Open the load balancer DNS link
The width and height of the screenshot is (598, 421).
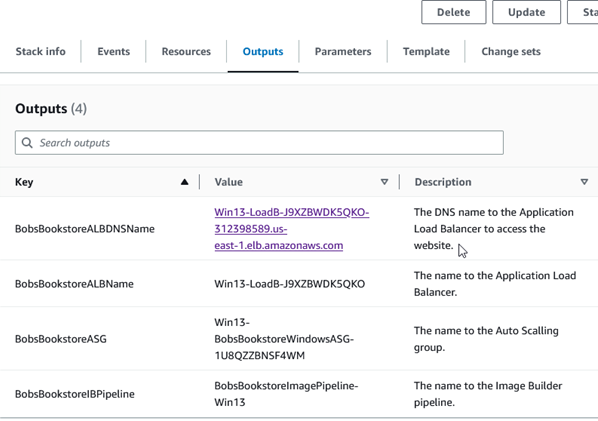(x=291, y=229)
